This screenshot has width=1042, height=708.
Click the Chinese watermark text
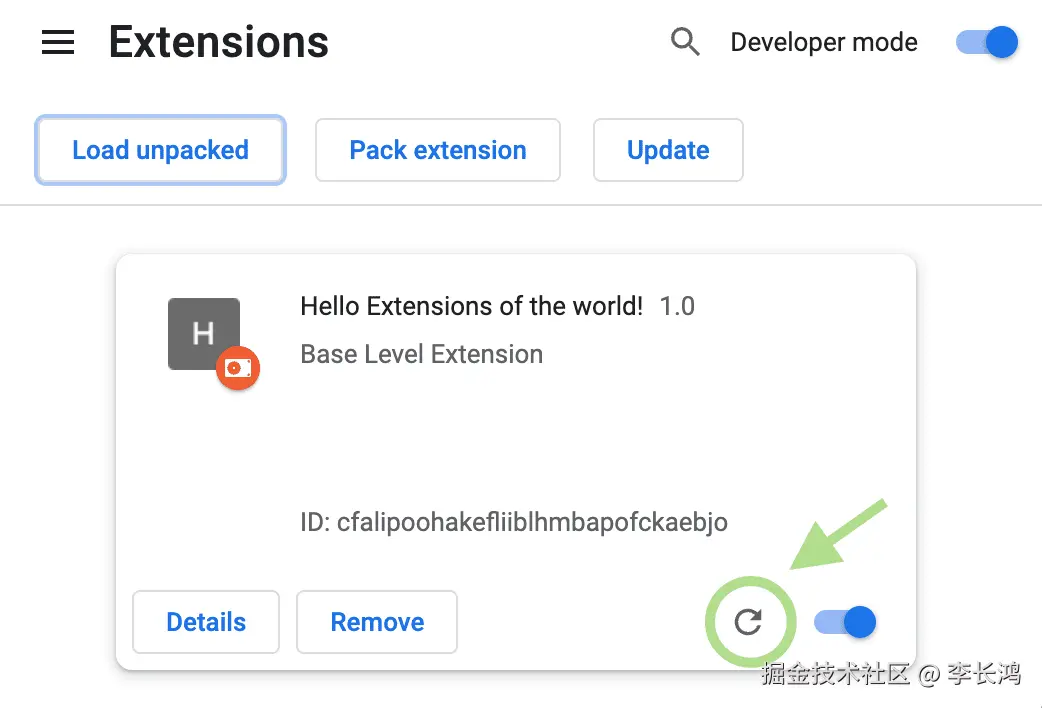(890, 674)
